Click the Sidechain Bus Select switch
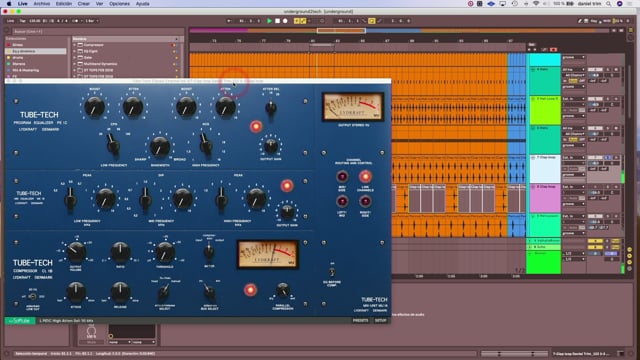 tap(209, 291)
